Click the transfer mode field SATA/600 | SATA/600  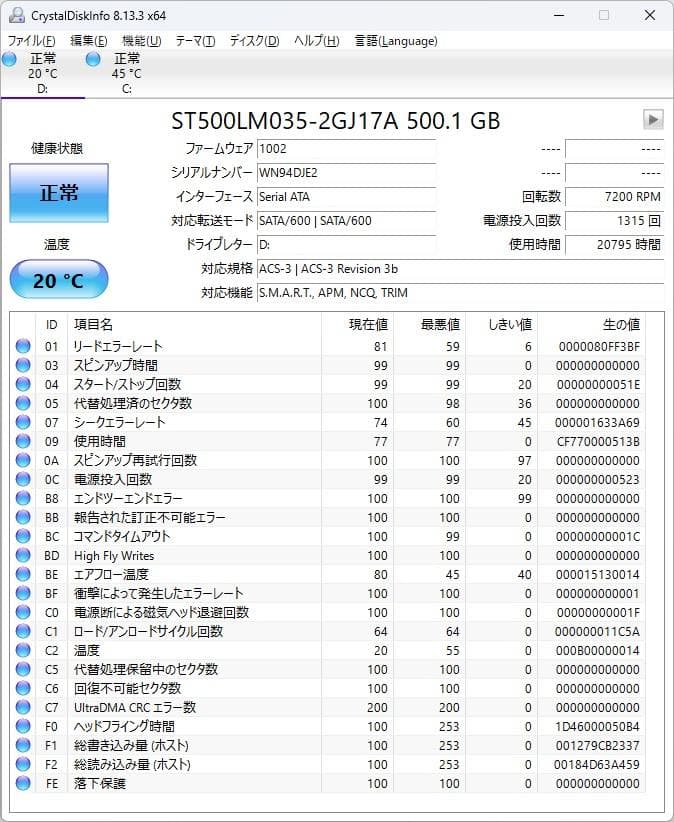(x=346, y=221)
